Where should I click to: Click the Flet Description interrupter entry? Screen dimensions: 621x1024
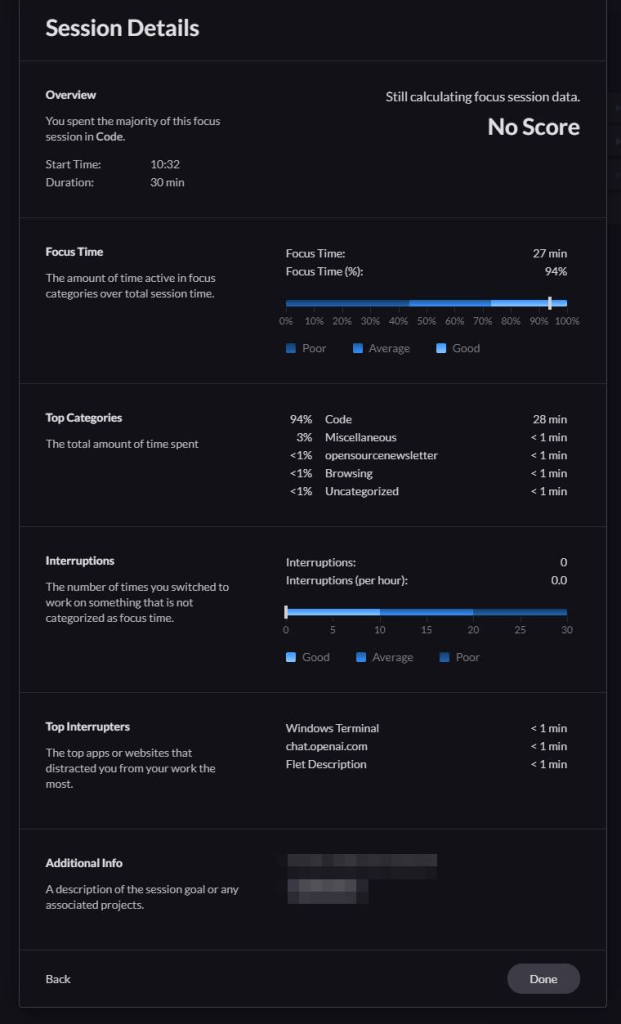coord(326,765)
